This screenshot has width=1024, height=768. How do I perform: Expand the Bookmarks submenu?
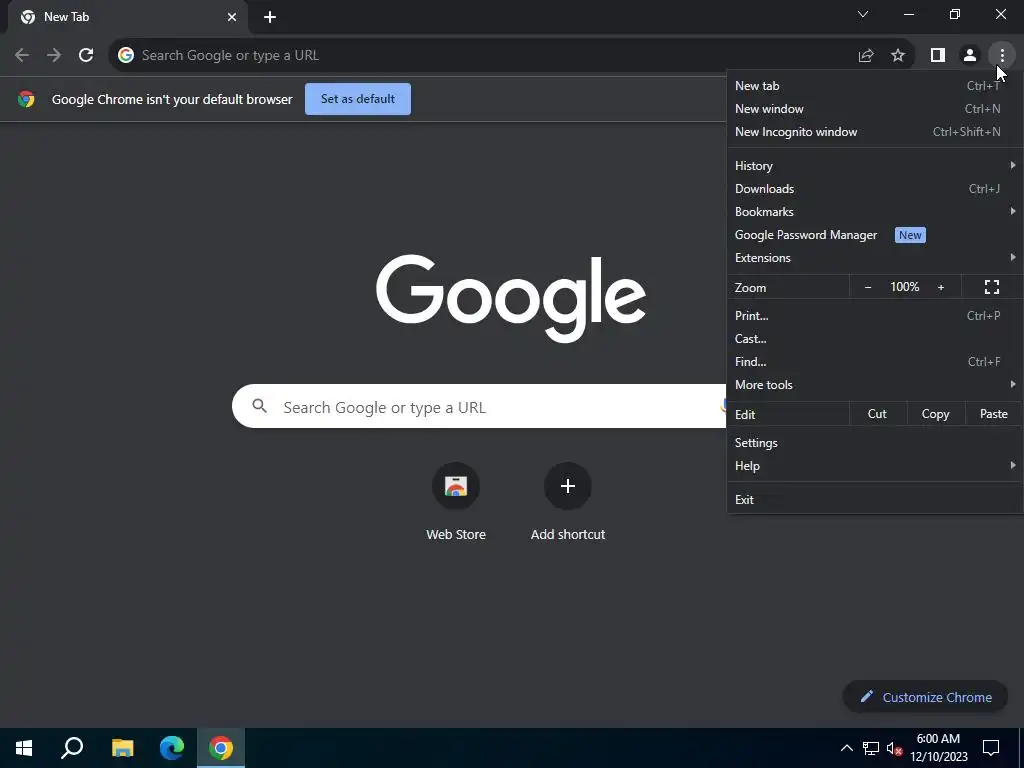coord(875,212)
